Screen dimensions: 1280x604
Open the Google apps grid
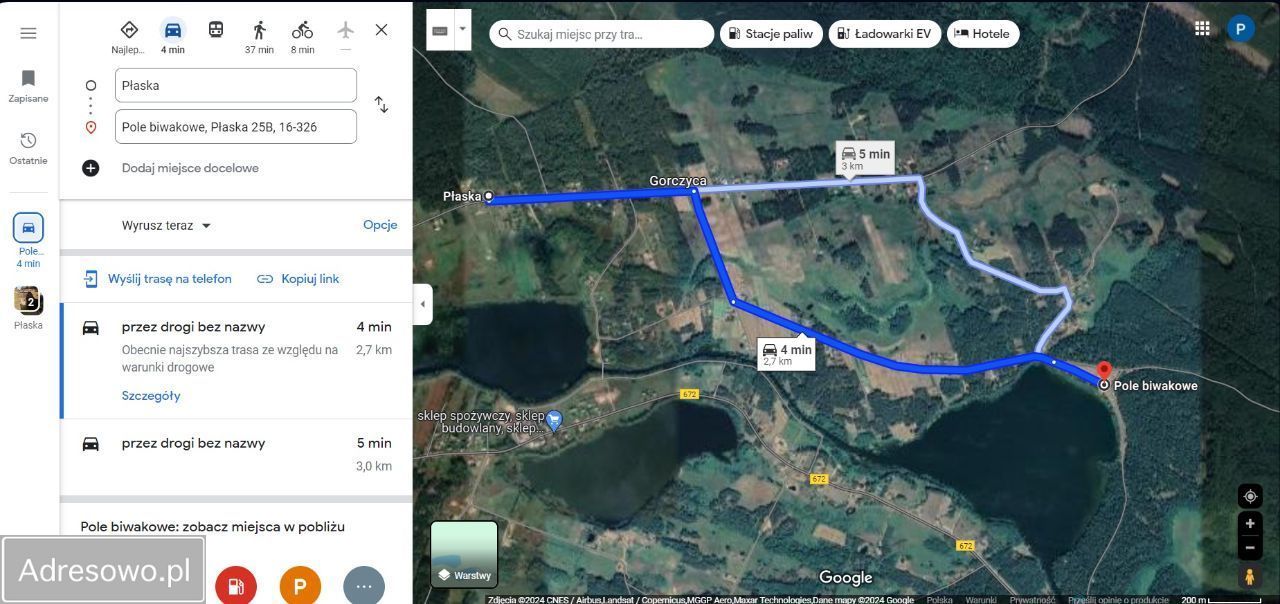[x=1203, y=29]
